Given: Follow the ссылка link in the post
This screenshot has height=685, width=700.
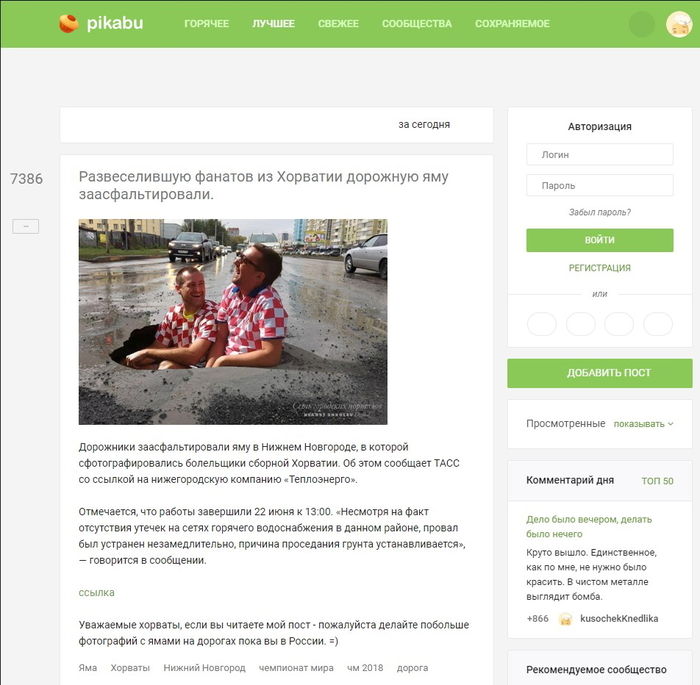Looking at the screenshot, I should tap(96, 593).
